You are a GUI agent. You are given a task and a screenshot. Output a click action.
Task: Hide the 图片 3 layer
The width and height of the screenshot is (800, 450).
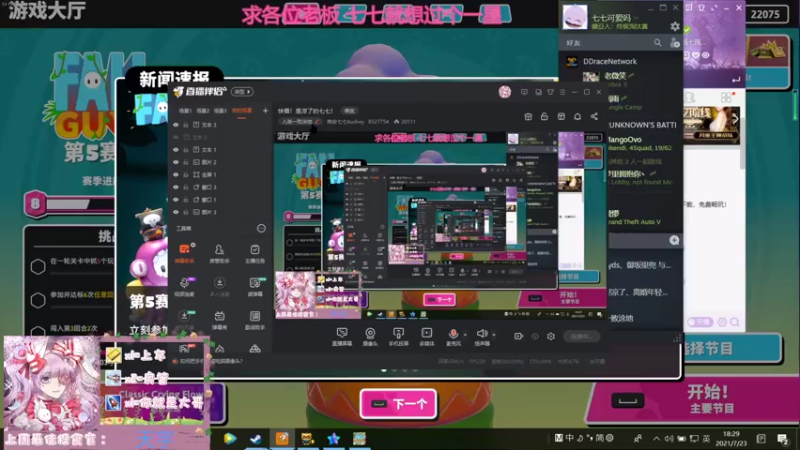[176, 212]
